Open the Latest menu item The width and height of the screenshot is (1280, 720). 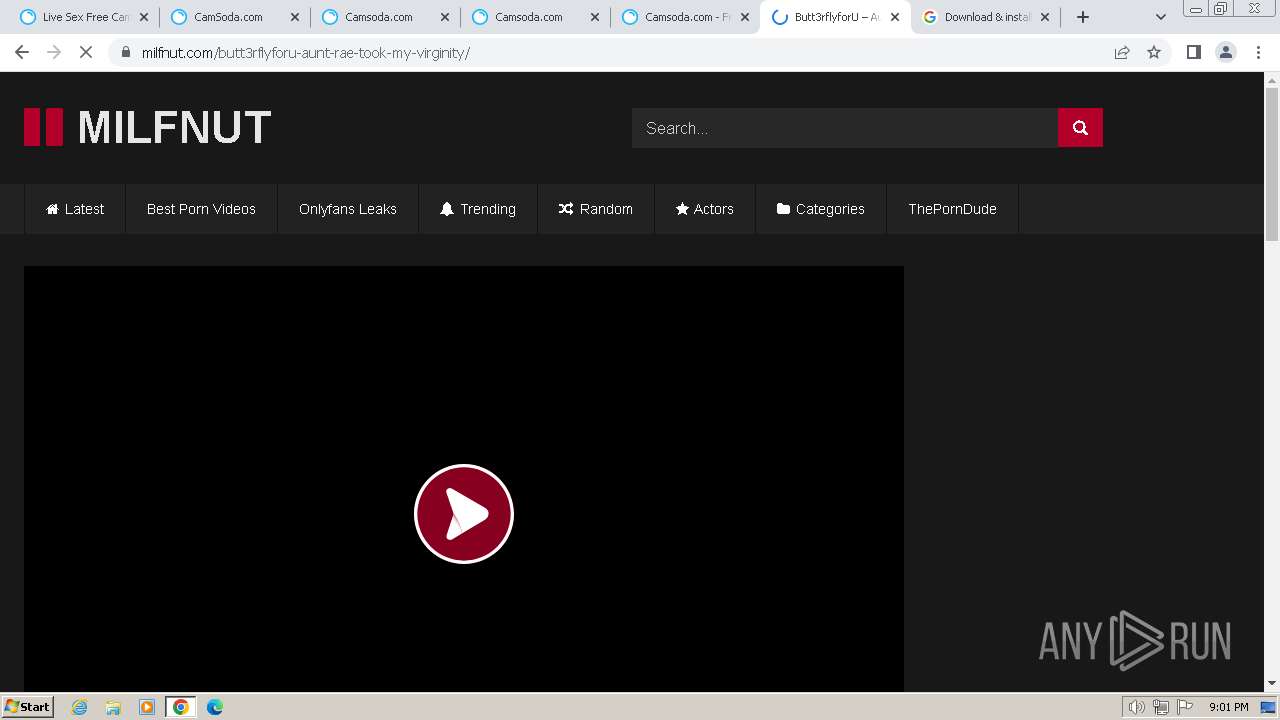pyautogui.click(x=75, y=209)
